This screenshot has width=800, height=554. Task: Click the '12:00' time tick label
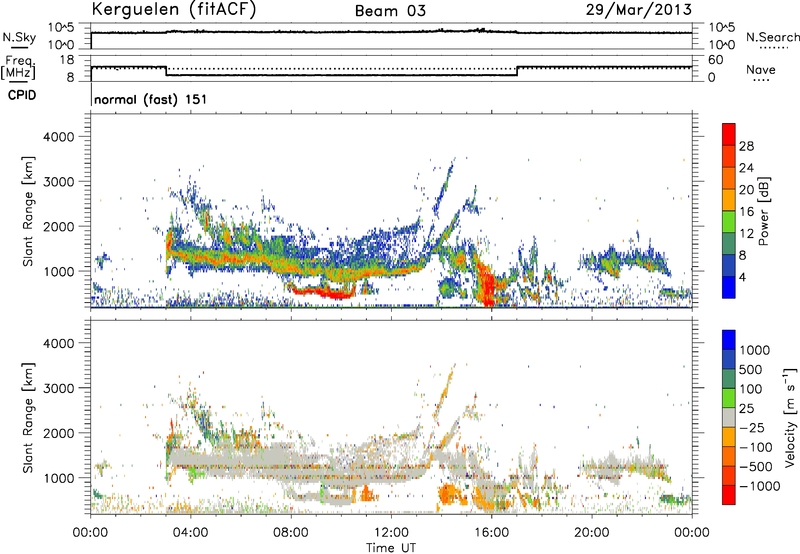[x=391, y=533]
